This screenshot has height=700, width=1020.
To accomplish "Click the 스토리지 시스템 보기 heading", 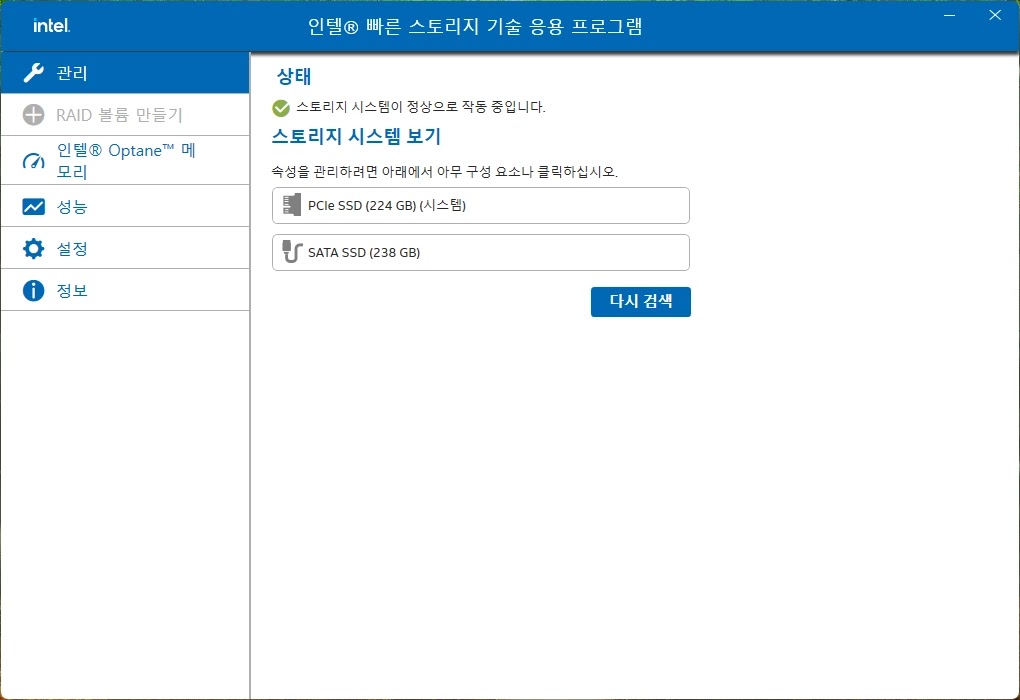I will (356, 137).
